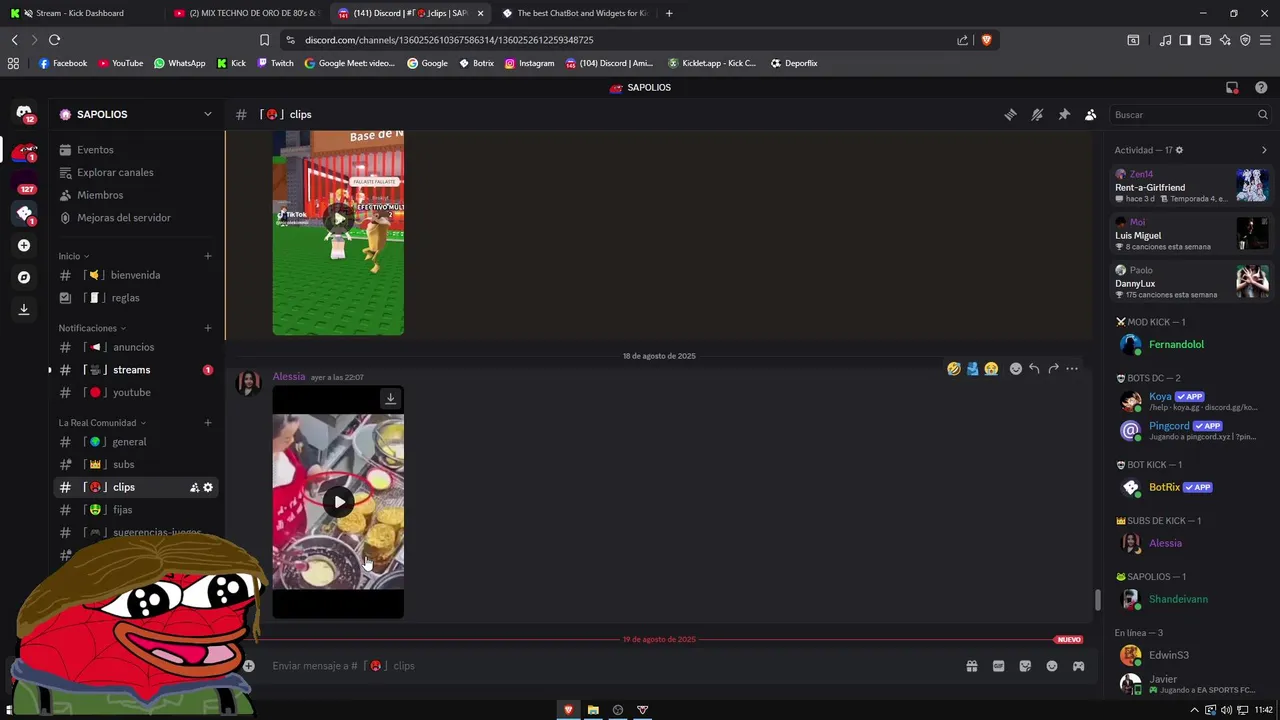Add channel to La Real Comunidad category
Viewport: 1280px width, 720px height.
(x=208, y=423)
